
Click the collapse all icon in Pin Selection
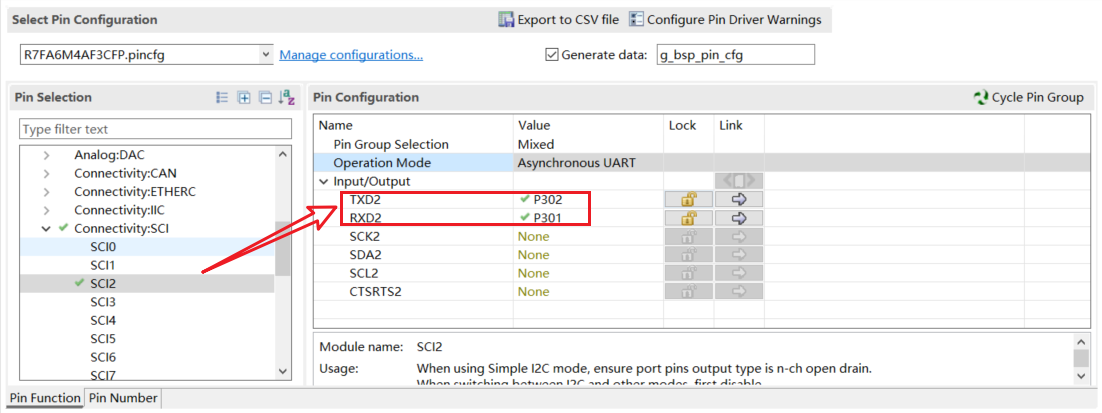click(x=265, y=97)
